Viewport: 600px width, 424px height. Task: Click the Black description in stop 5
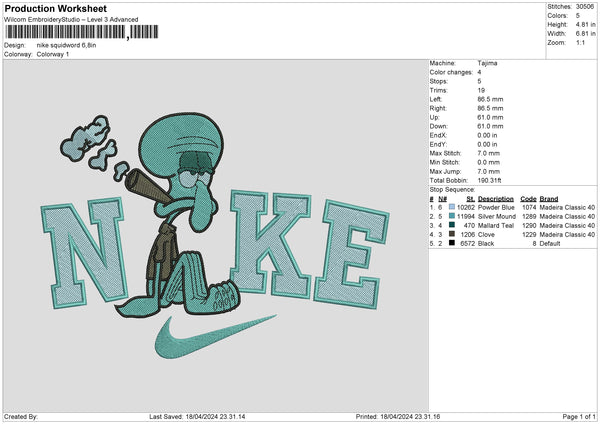point(486,244)
